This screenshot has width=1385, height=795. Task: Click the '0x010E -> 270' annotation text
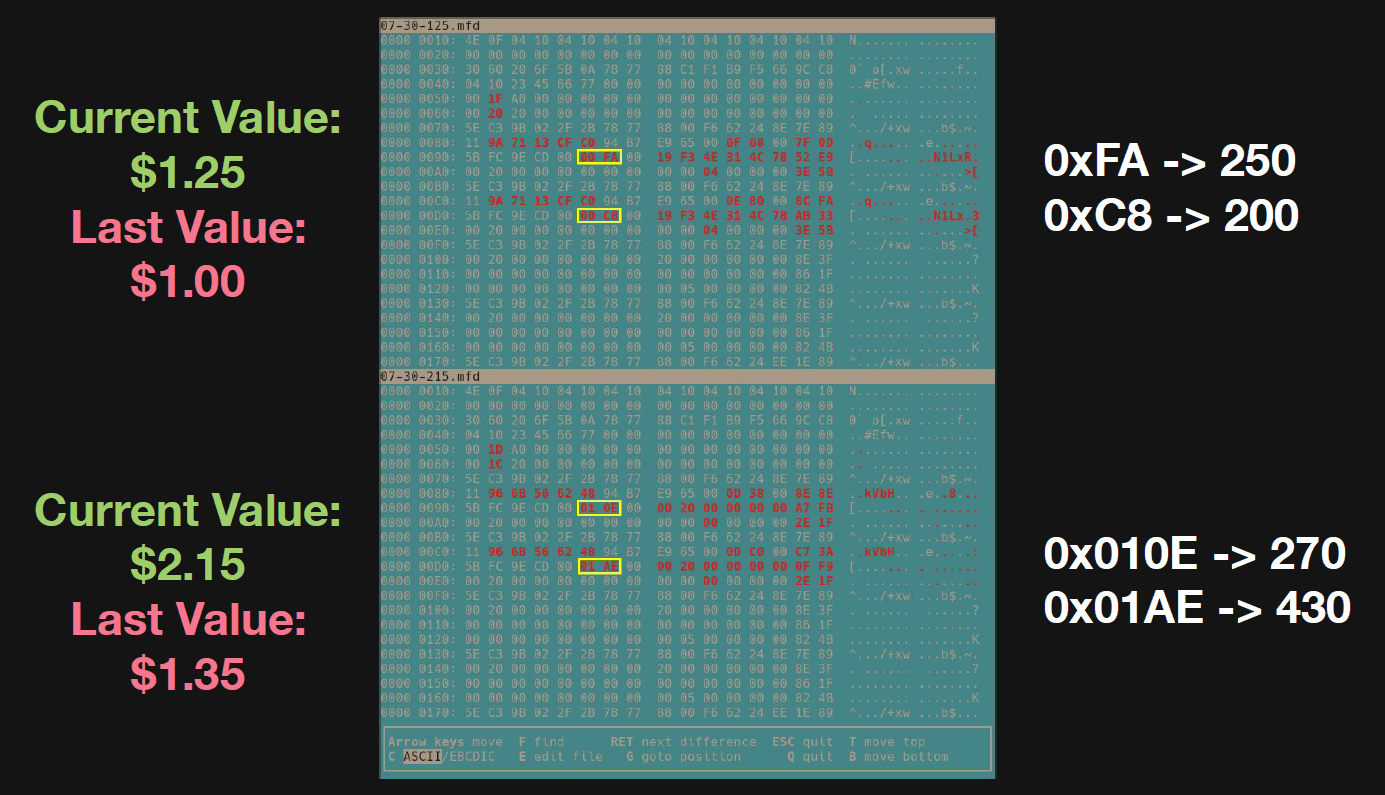pos(1196,553)
